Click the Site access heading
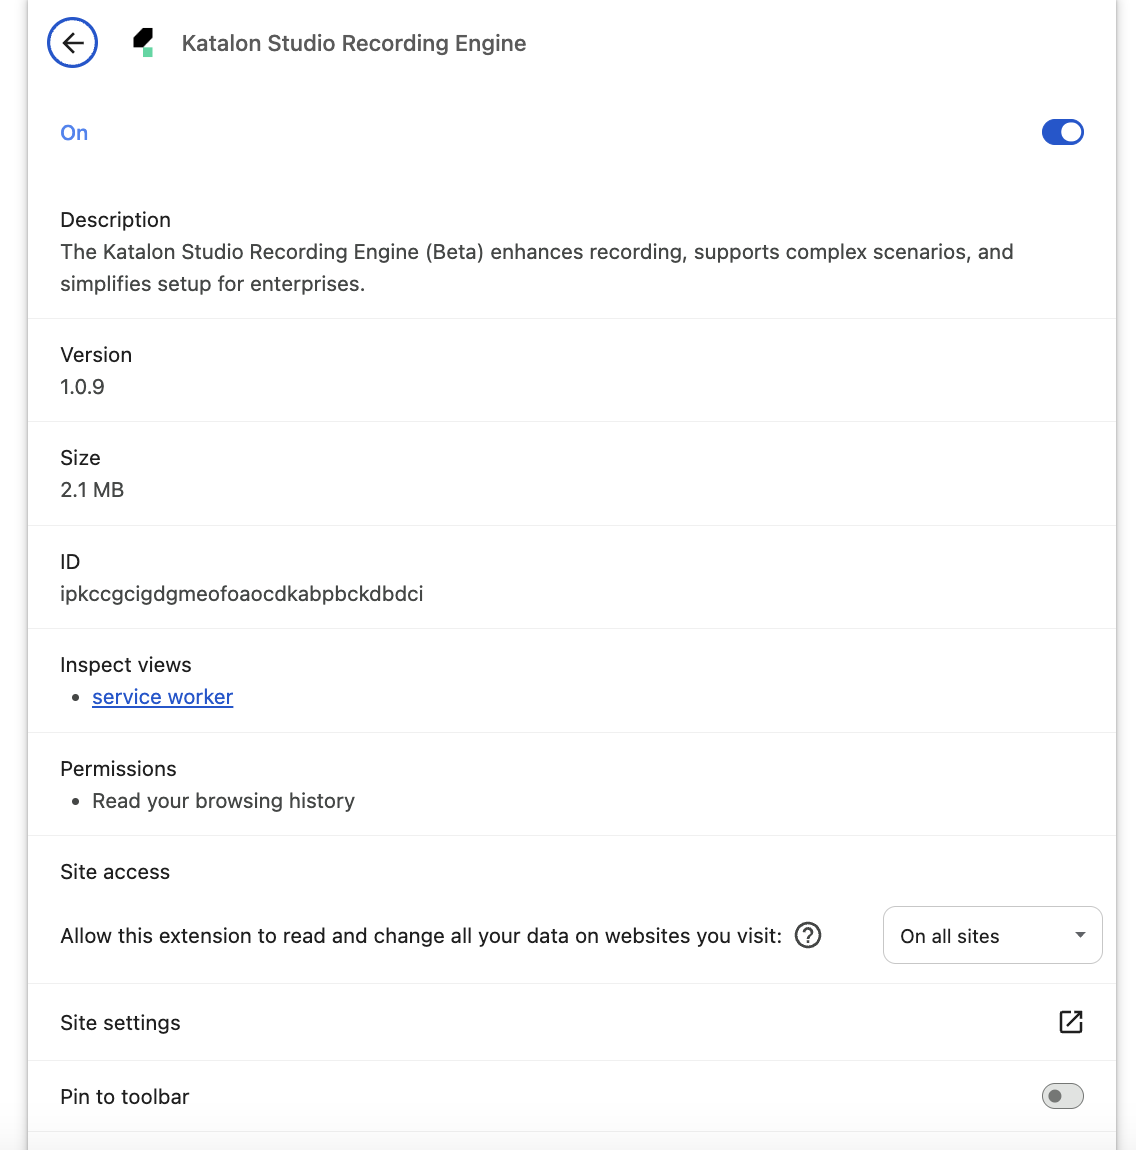Viewport: 1136px width, 1150px height. click(114, 871)
